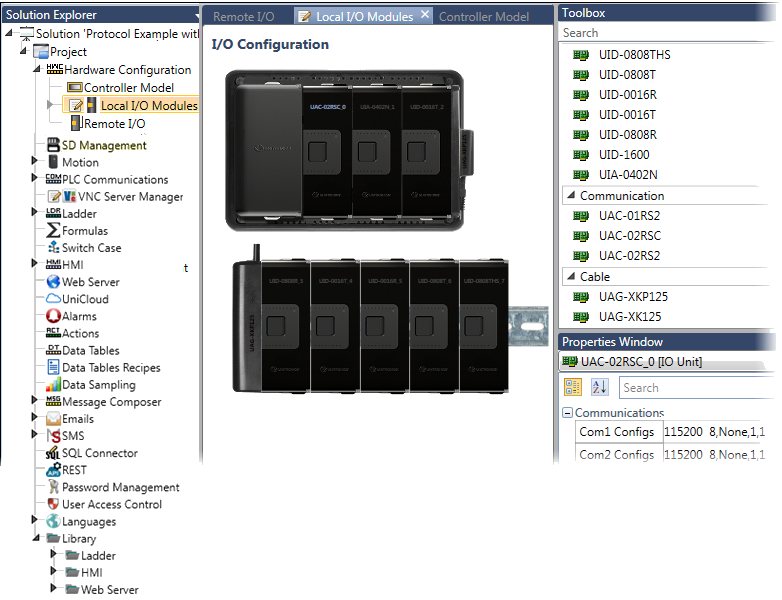Click the Data Sampling chart icon
Image resolution: width=782 pixels, height=600 pixels.
coord(53,385)
